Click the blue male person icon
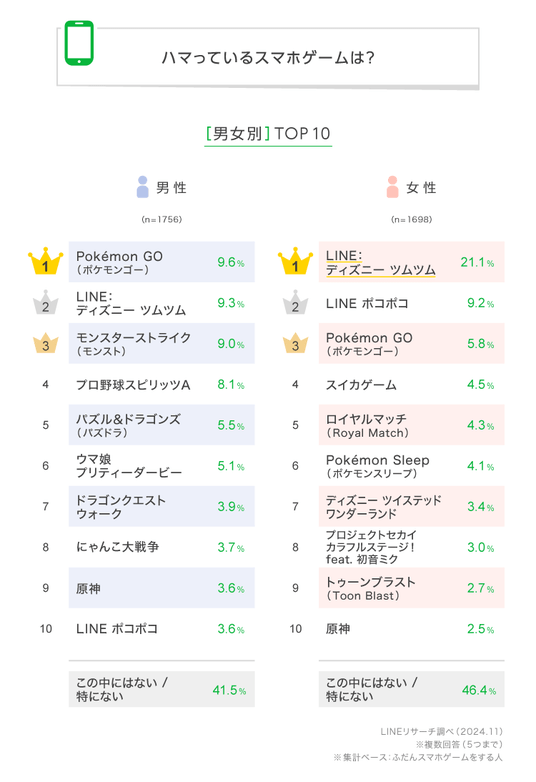Viewport: 536px width, 782px height. point(143,187)
